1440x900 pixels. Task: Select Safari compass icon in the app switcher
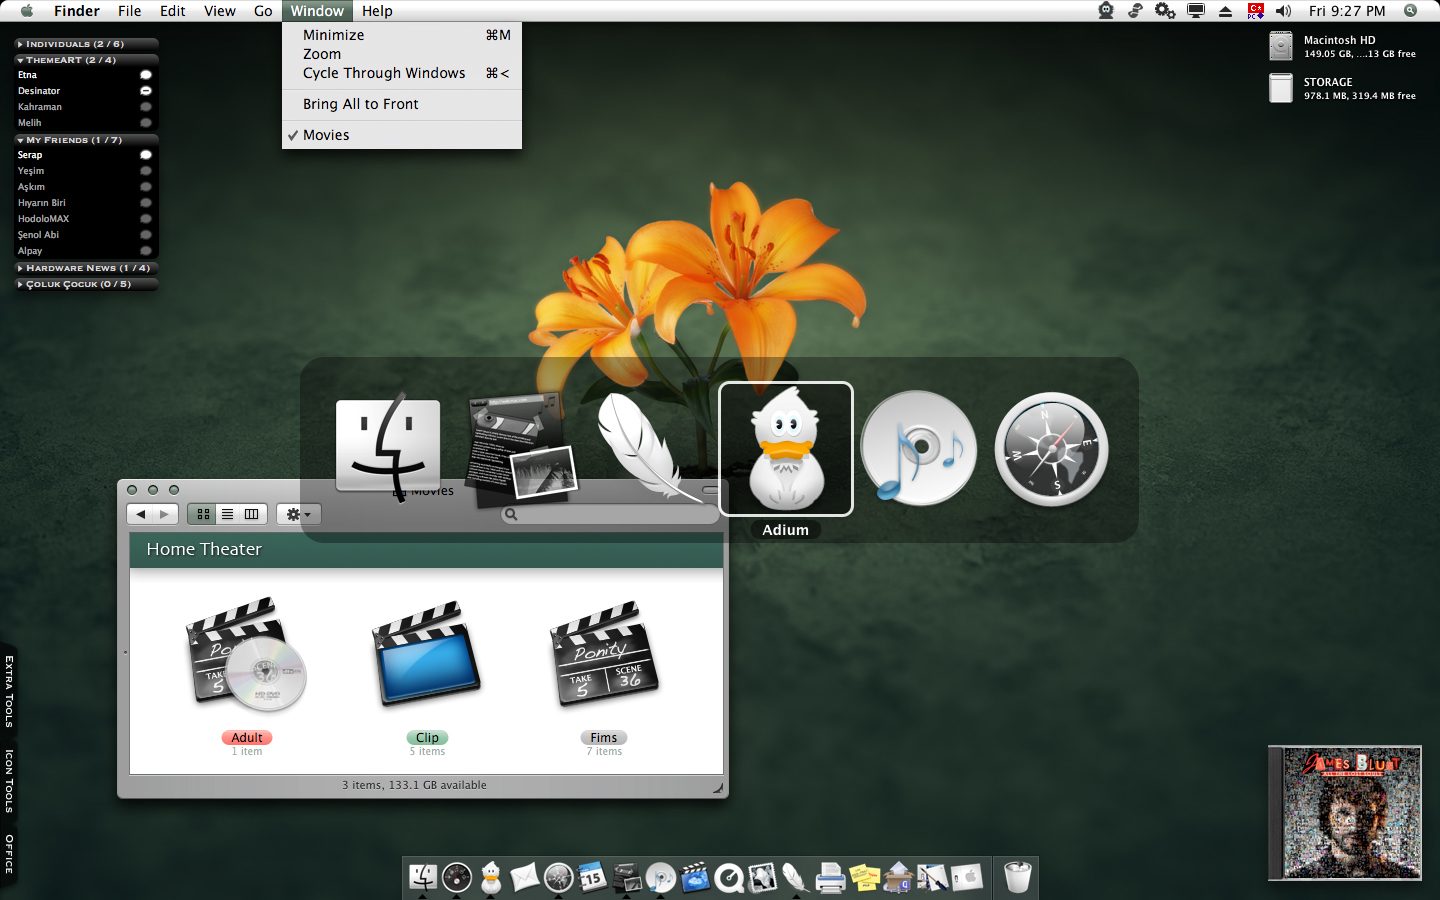[1051, 449]
